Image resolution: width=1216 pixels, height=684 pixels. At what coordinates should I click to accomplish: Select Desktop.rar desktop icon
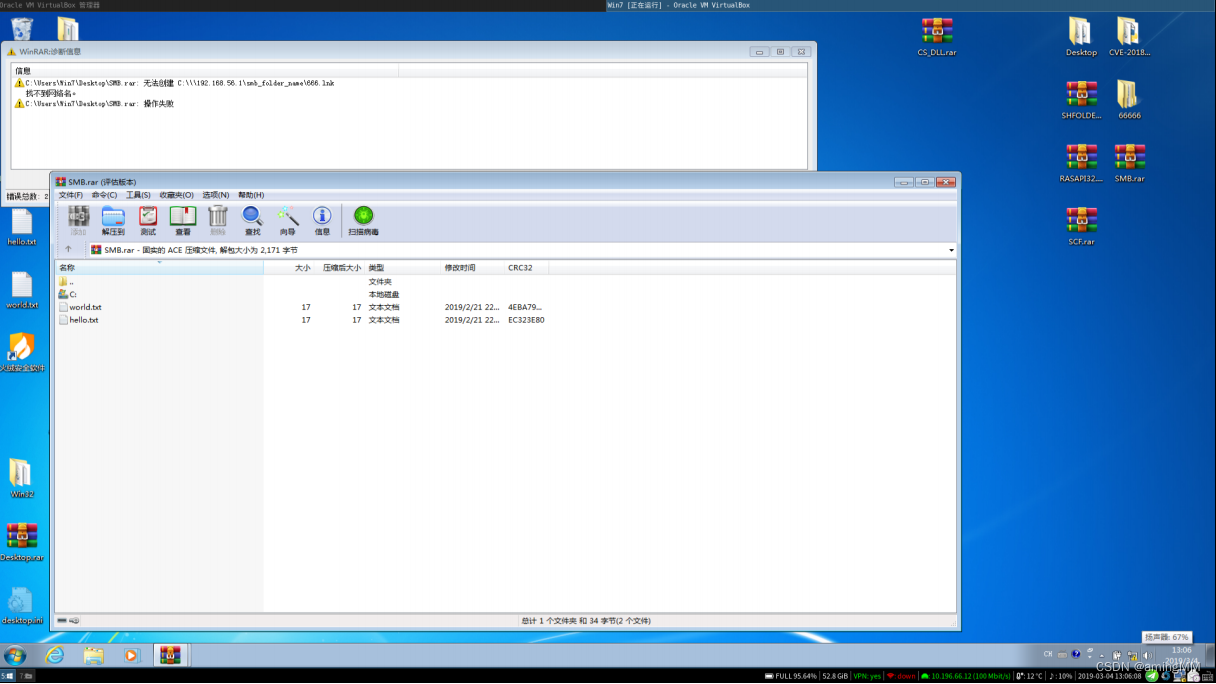[x=21, y=541]
